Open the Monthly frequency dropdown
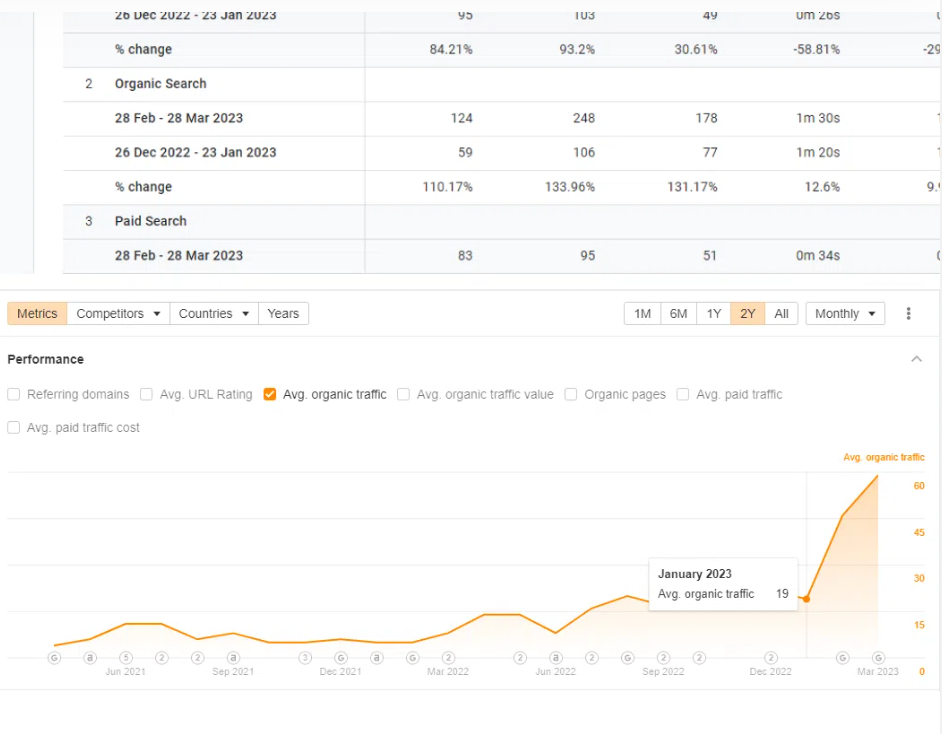This screenshot has height=734, width=942. (x=844, y=313)
